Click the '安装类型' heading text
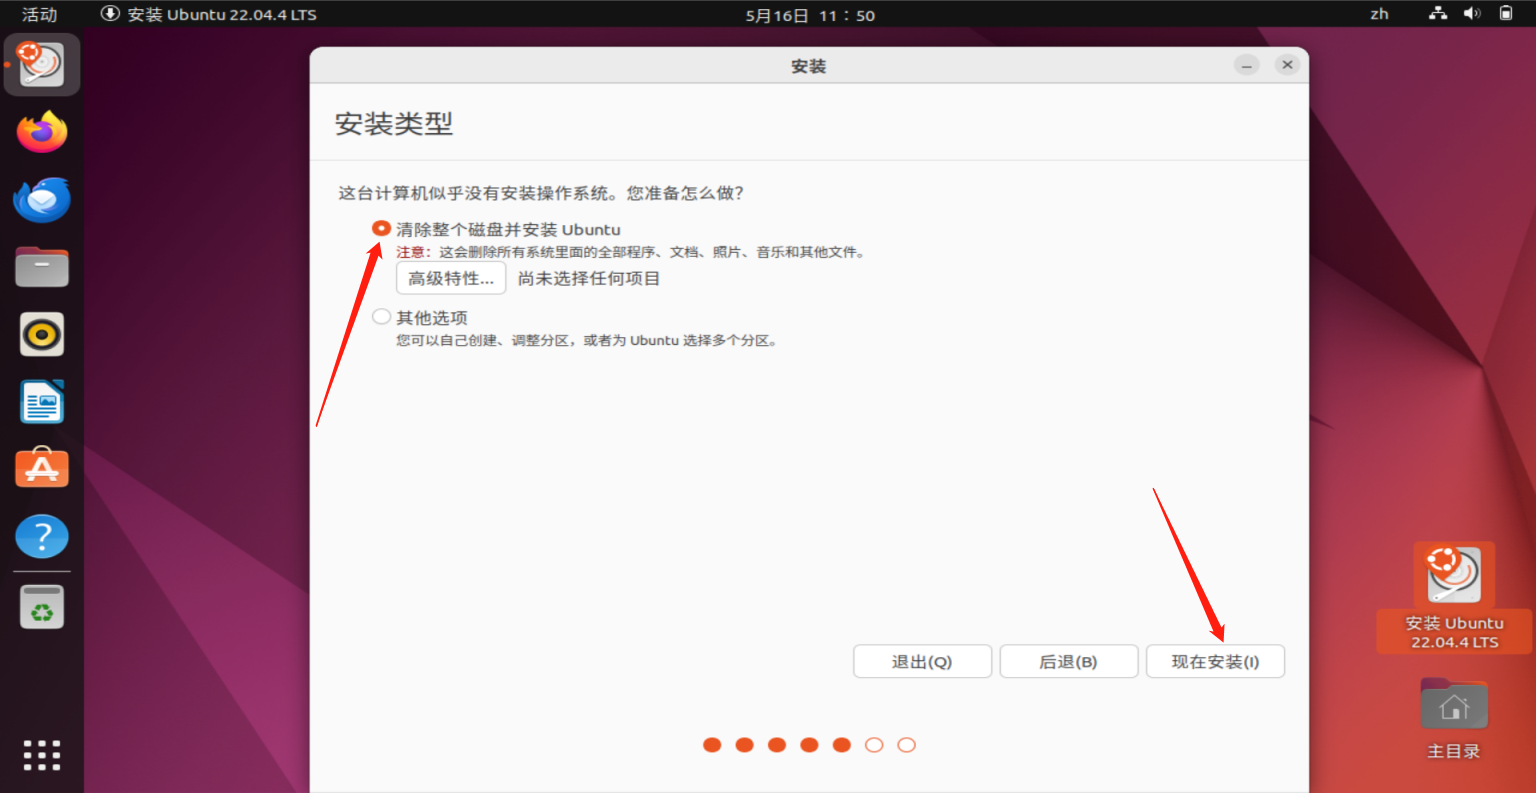The height and width of the screenshot is (793, 1536). [394, 124]
